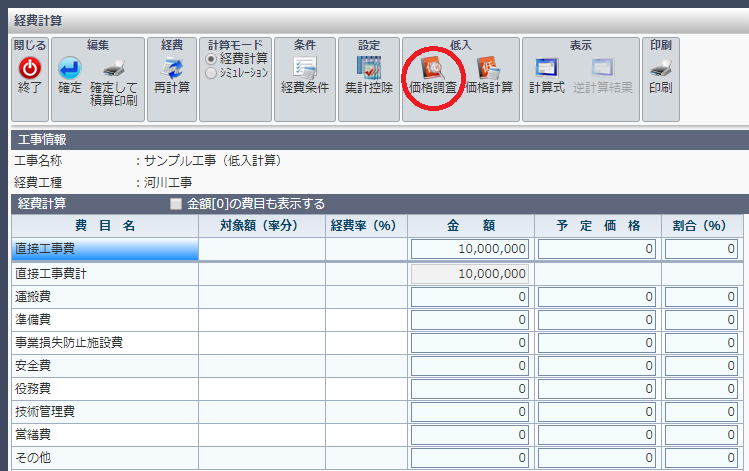Click the 費目名 column header
The height and width of the screenshot is (471, 749).
(105, 225)
